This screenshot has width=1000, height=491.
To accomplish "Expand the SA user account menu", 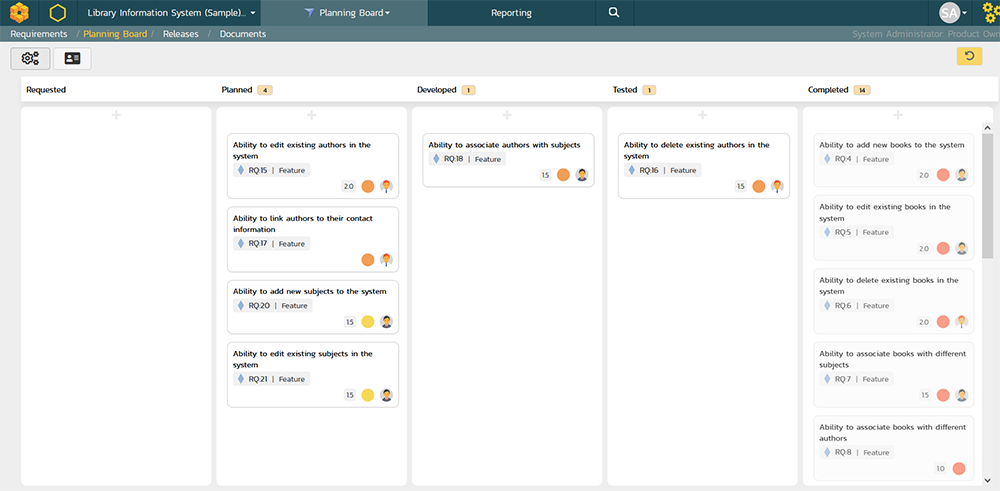I will (x=953, y=13).
